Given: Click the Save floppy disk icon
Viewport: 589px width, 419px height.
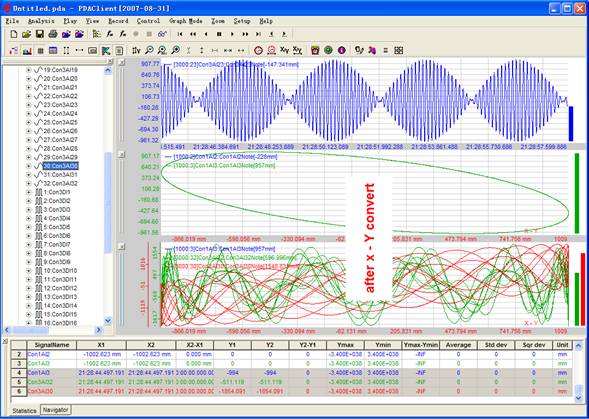Looking at the screenshot, I should pos(39,34).
